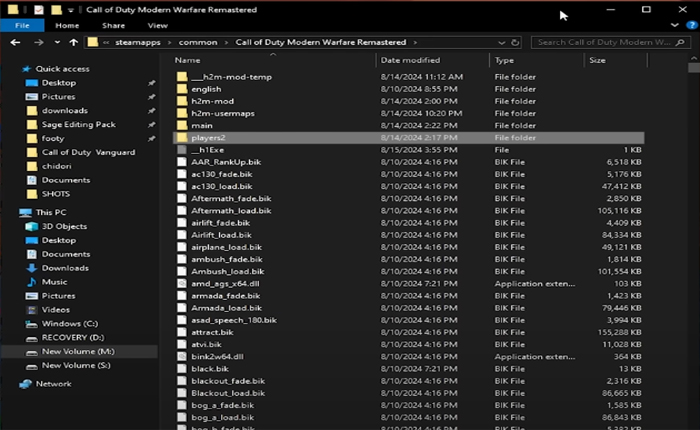Focus the Search Call of Duty box

click(609, 42)
